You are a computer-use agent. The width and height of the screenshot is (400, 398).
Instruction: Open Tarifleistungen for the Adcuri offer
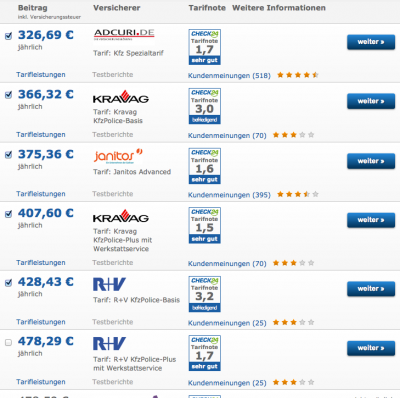point(41,75)
